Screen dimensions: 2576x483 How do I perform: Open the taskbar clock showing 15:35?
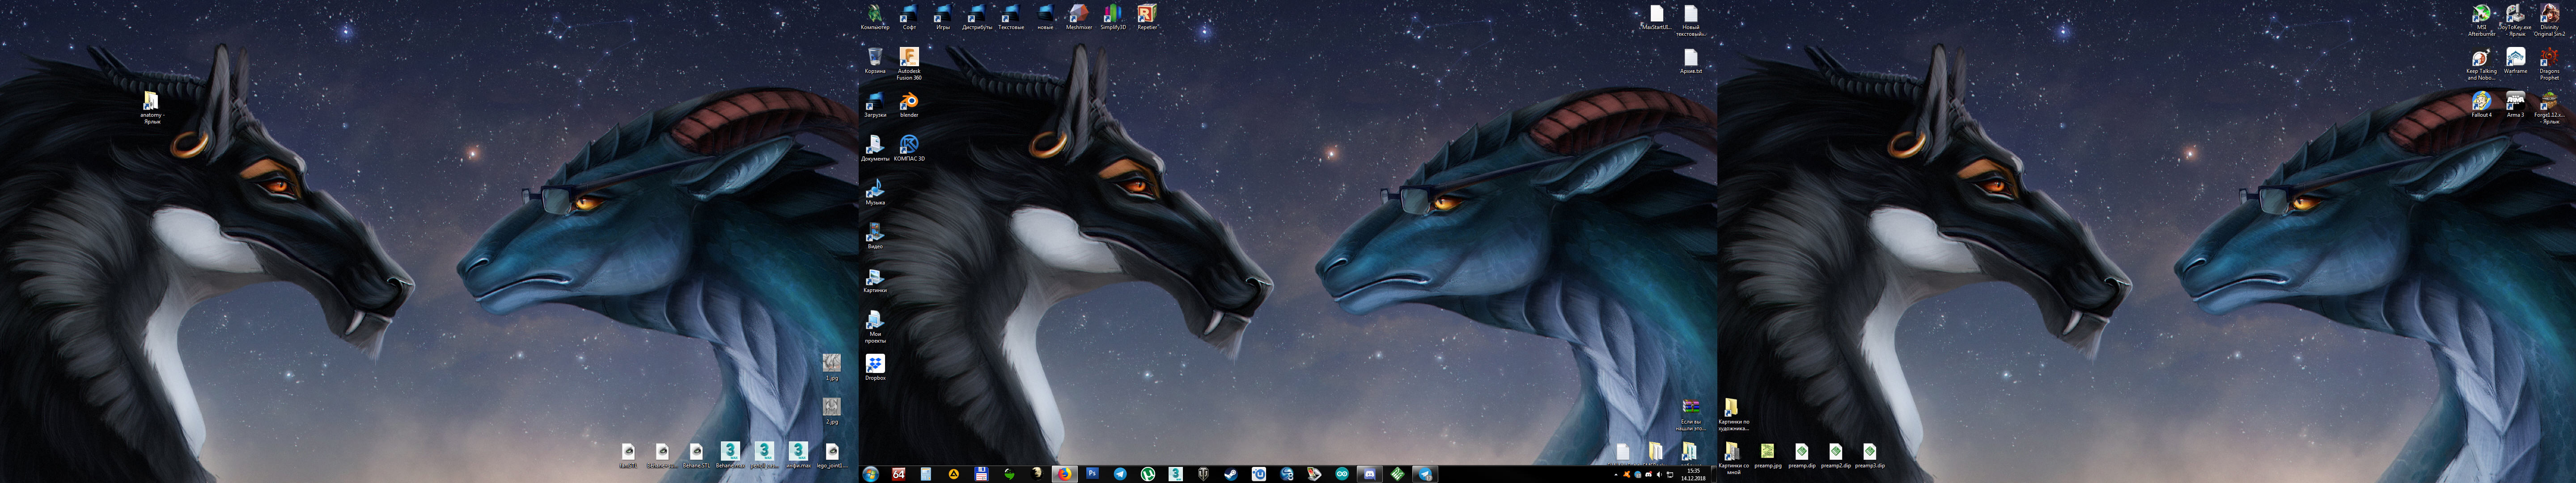[x=1693, y=474]
